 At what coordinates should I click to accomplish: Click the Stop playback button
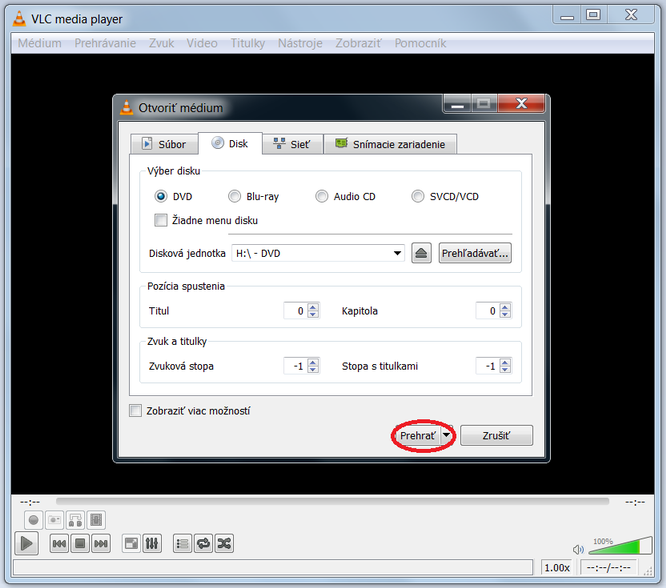80,543
